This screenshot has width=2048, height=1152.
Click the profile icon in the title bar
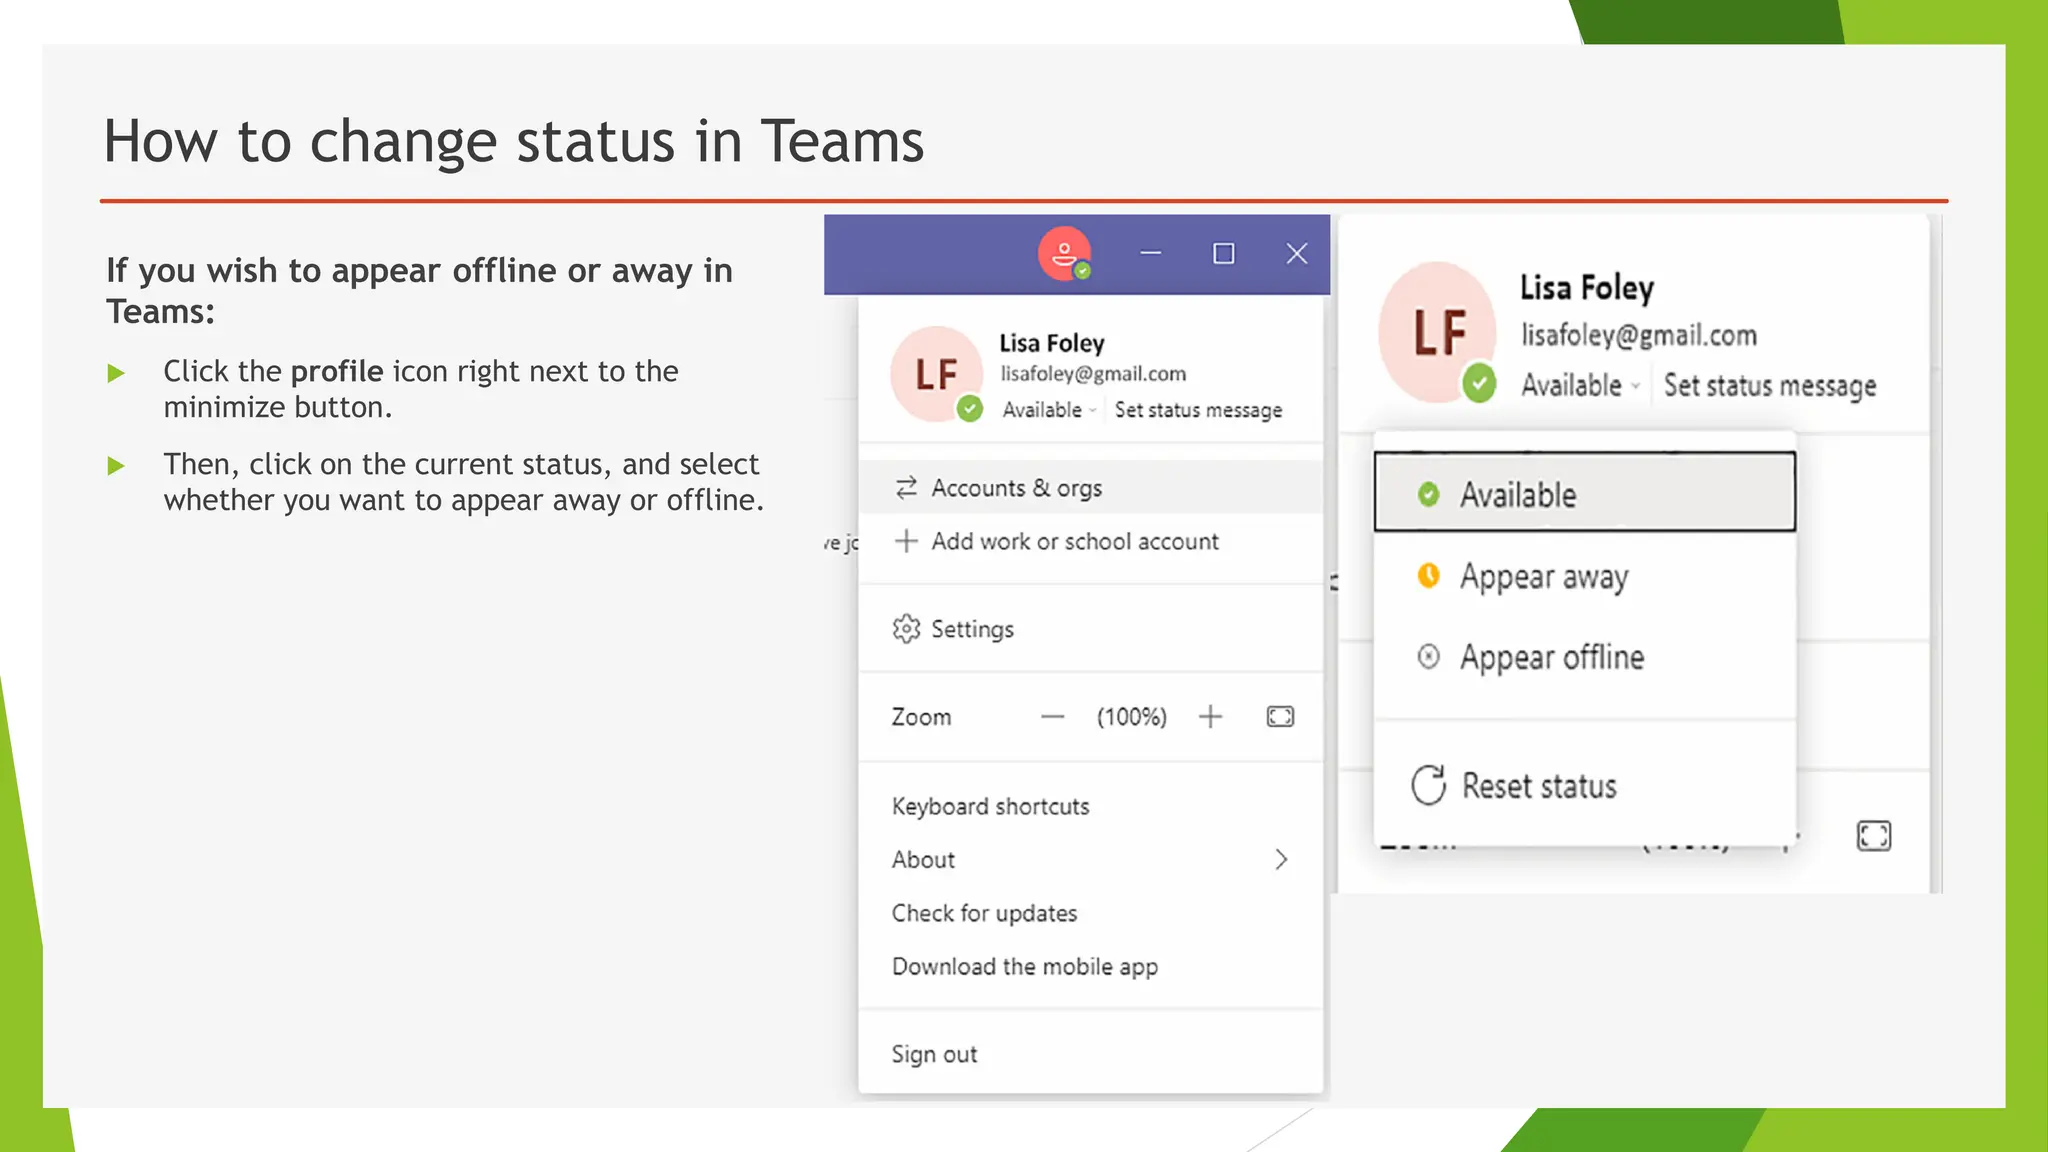[x=1064, y=254]
